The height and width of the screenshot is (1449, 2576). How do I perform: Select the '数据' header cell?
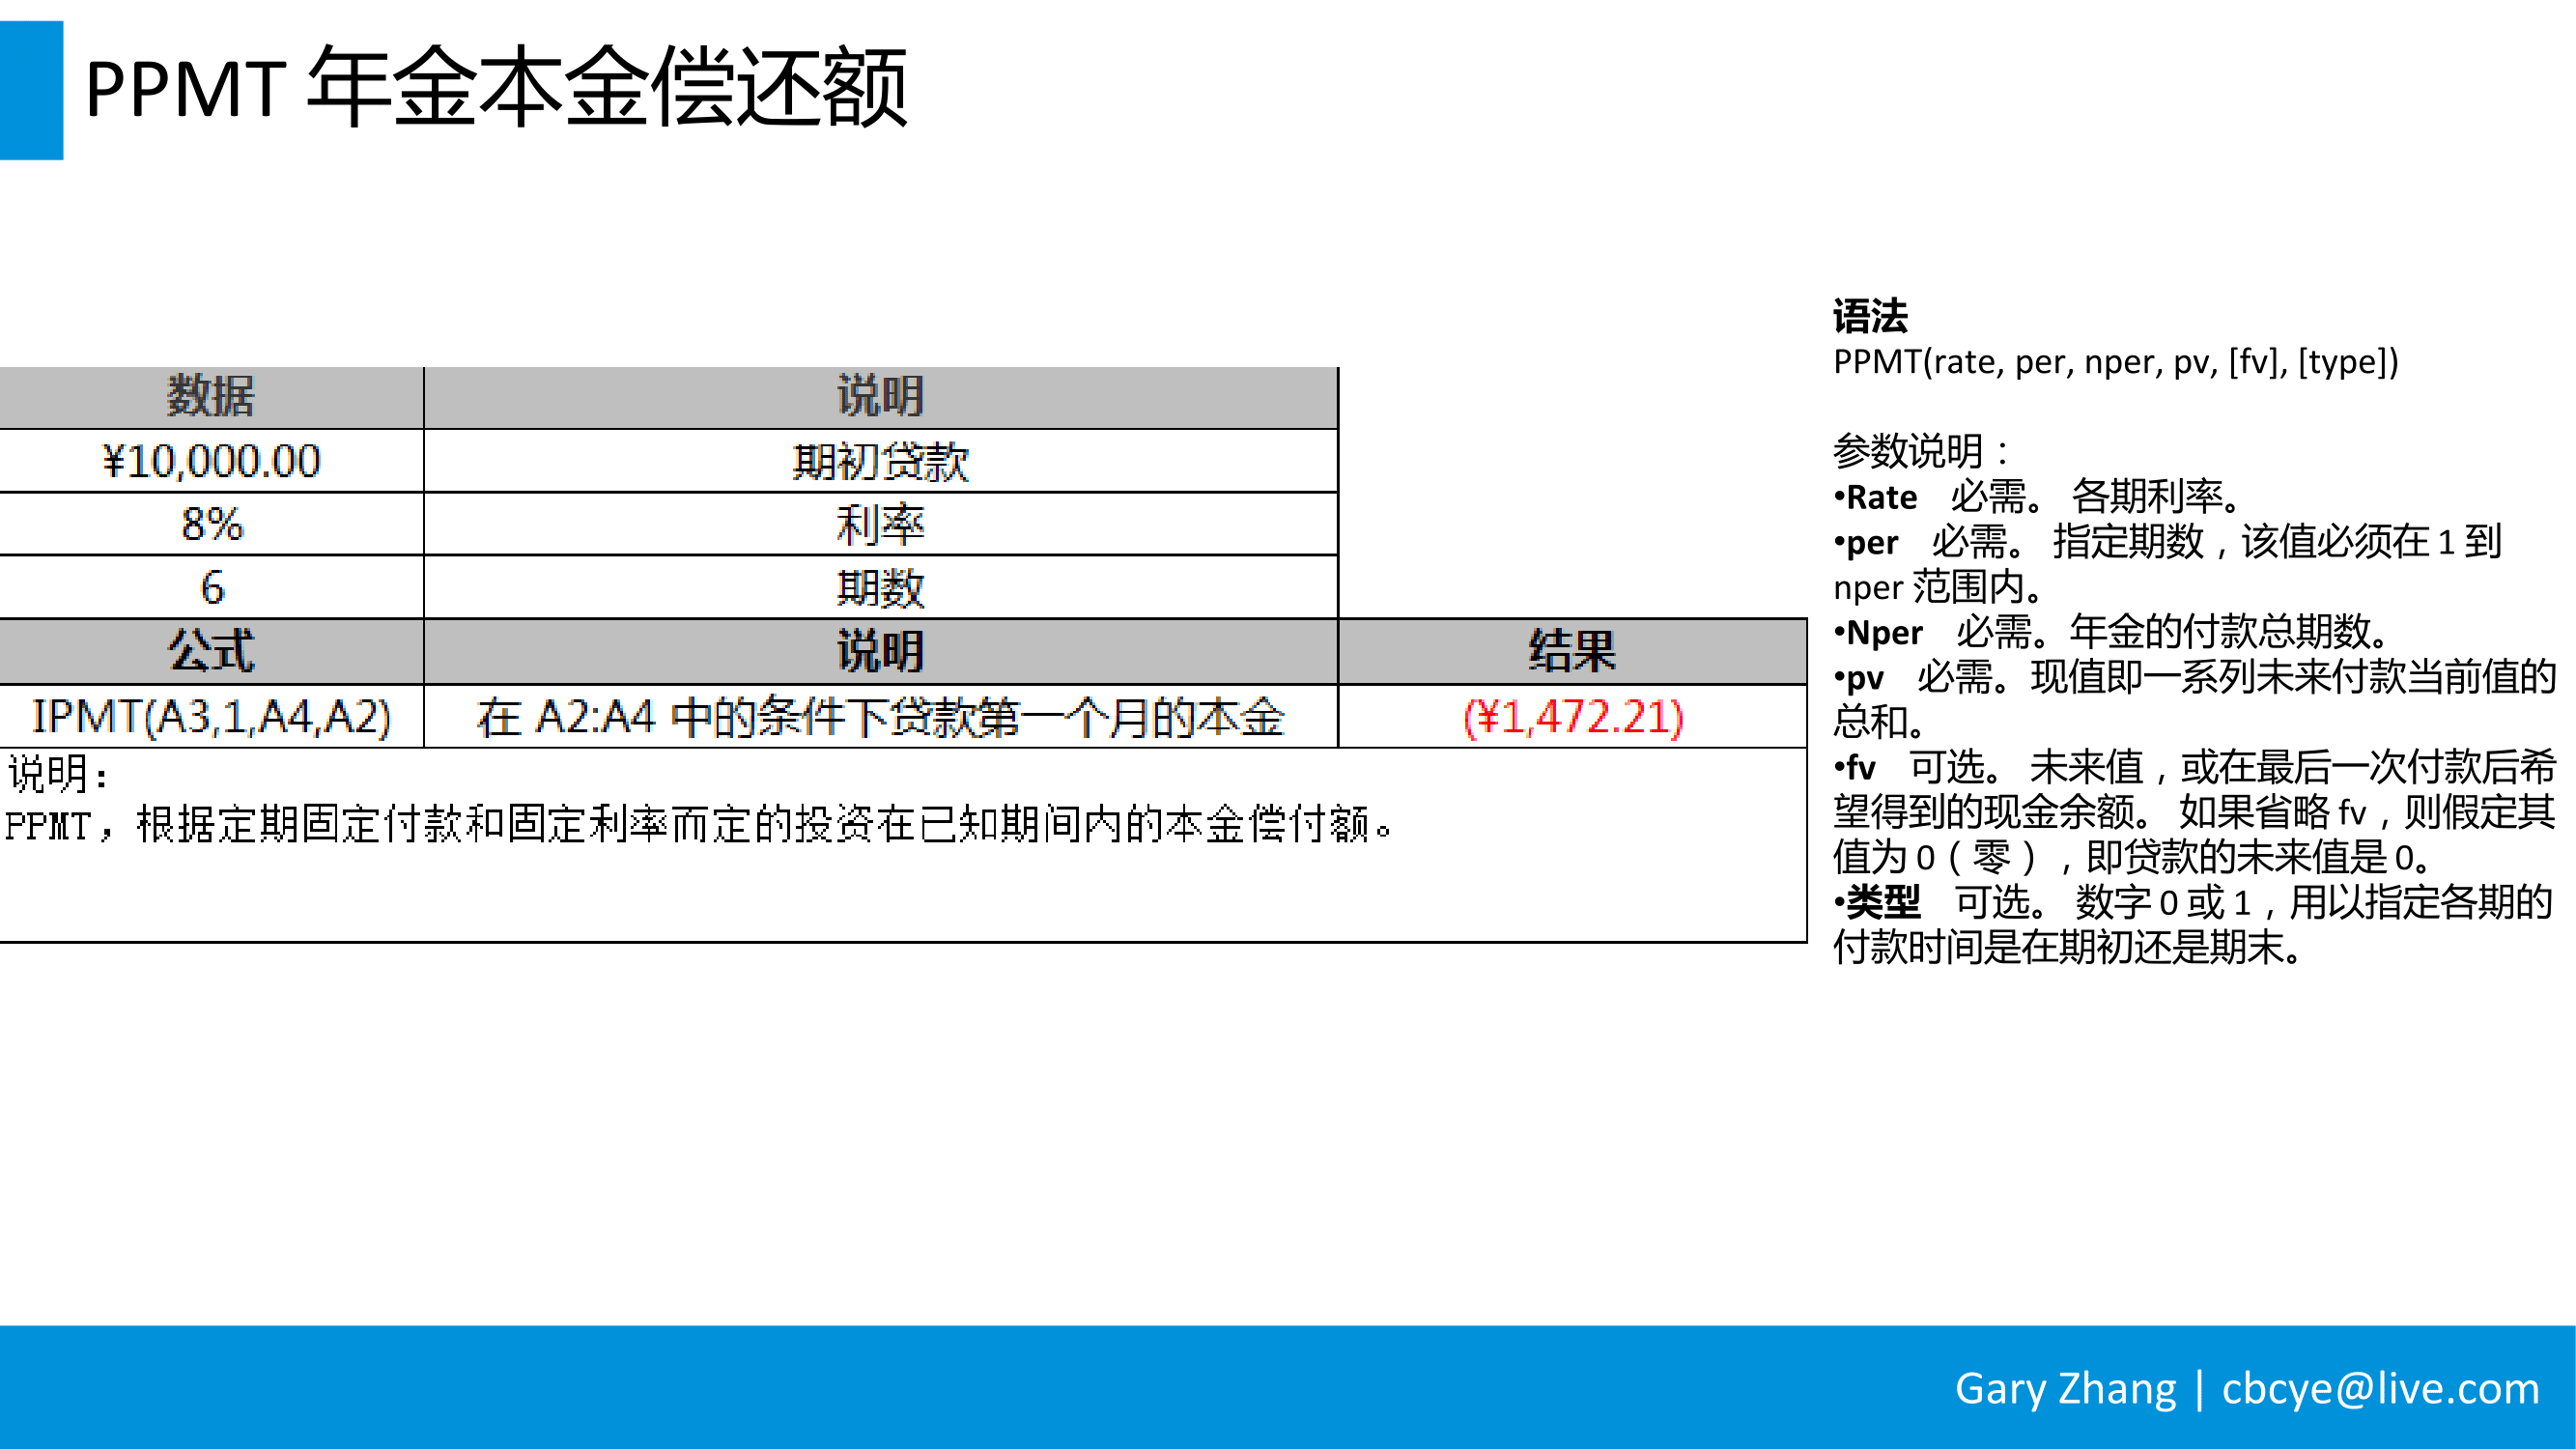pyautogui.click(x=211, y=397)
